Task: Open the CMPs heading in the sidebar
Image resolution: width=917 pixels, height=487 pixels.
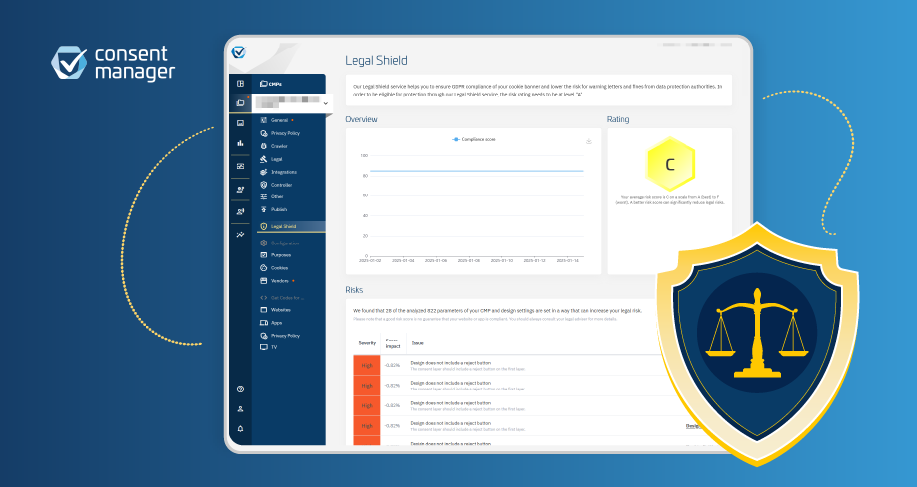Action: coord(271,84)
